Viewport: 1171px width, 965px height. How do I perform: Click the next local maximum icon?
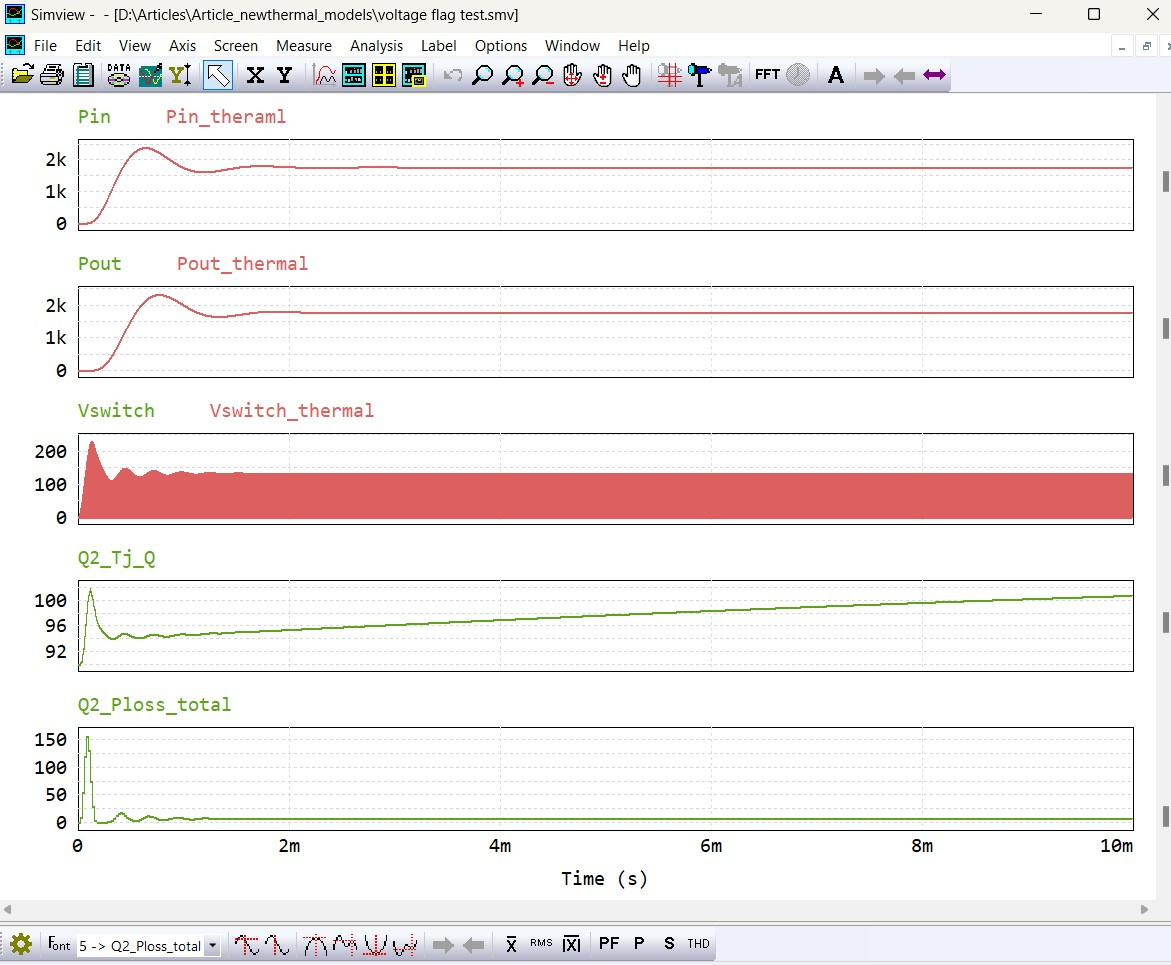pos(315,945)
